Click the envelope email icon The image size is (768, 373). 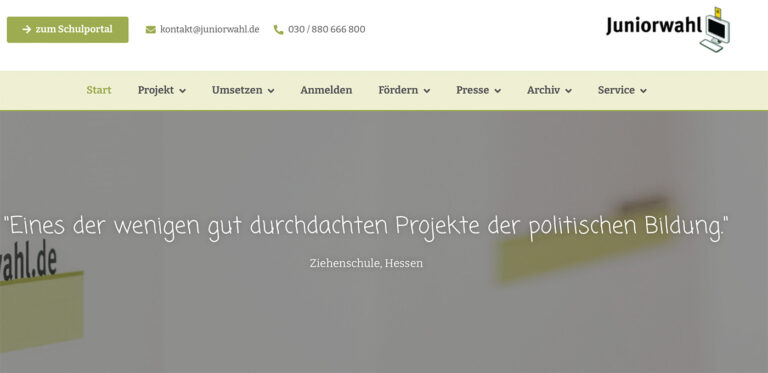coord(150,30)
